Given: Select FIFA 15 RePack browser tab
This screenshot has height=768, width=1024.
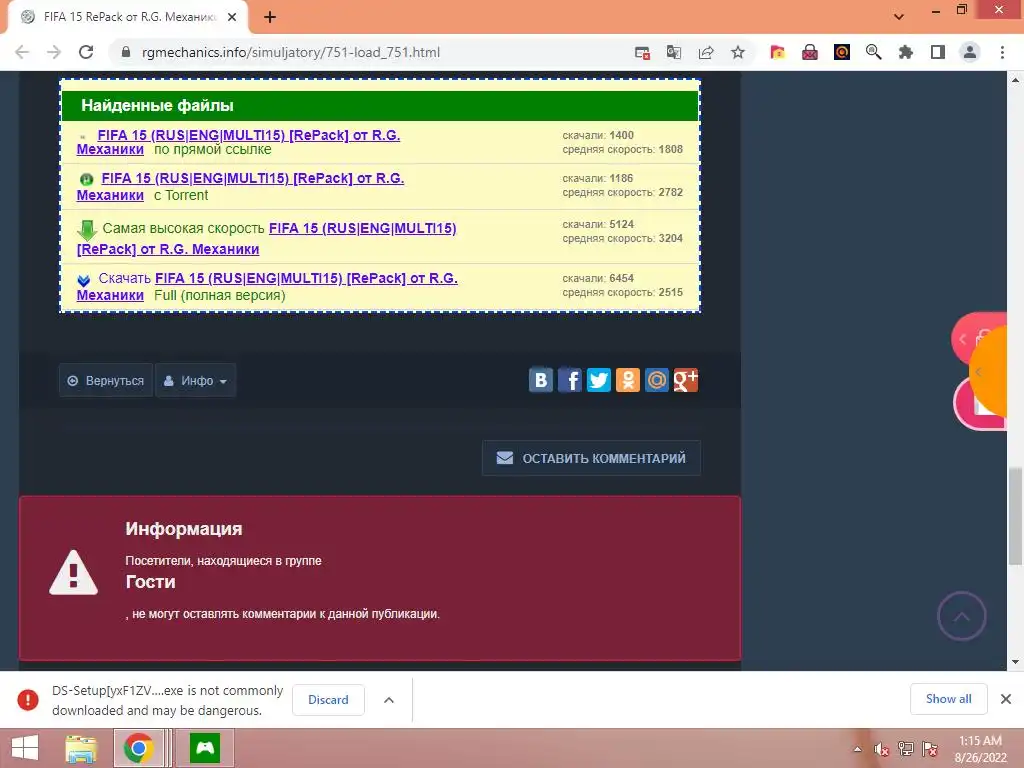Looking at the screenshot, I should pos(129,17).
